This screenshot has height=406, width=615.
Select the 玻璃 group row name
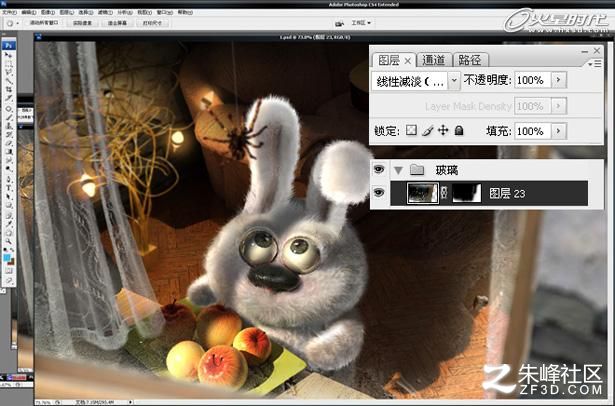[447, 170]
